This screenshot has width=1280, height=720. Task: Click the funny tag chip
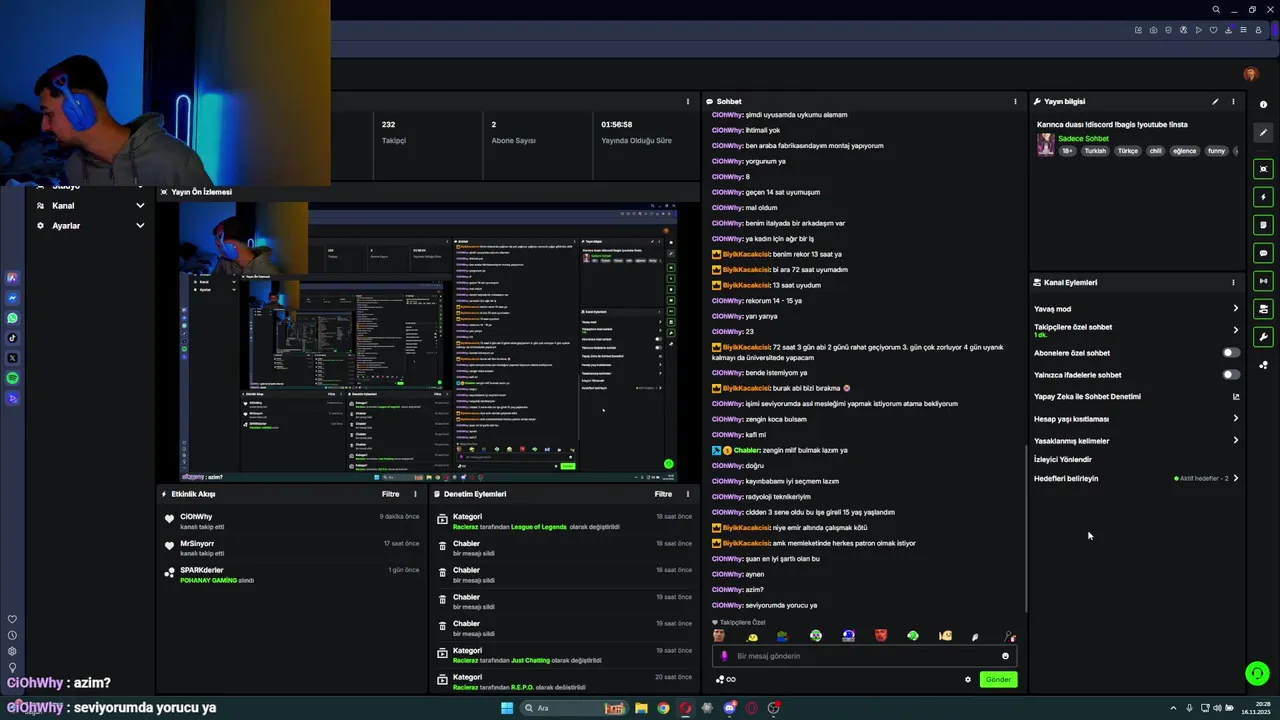pyautogui.click(x=1216, y=151)
